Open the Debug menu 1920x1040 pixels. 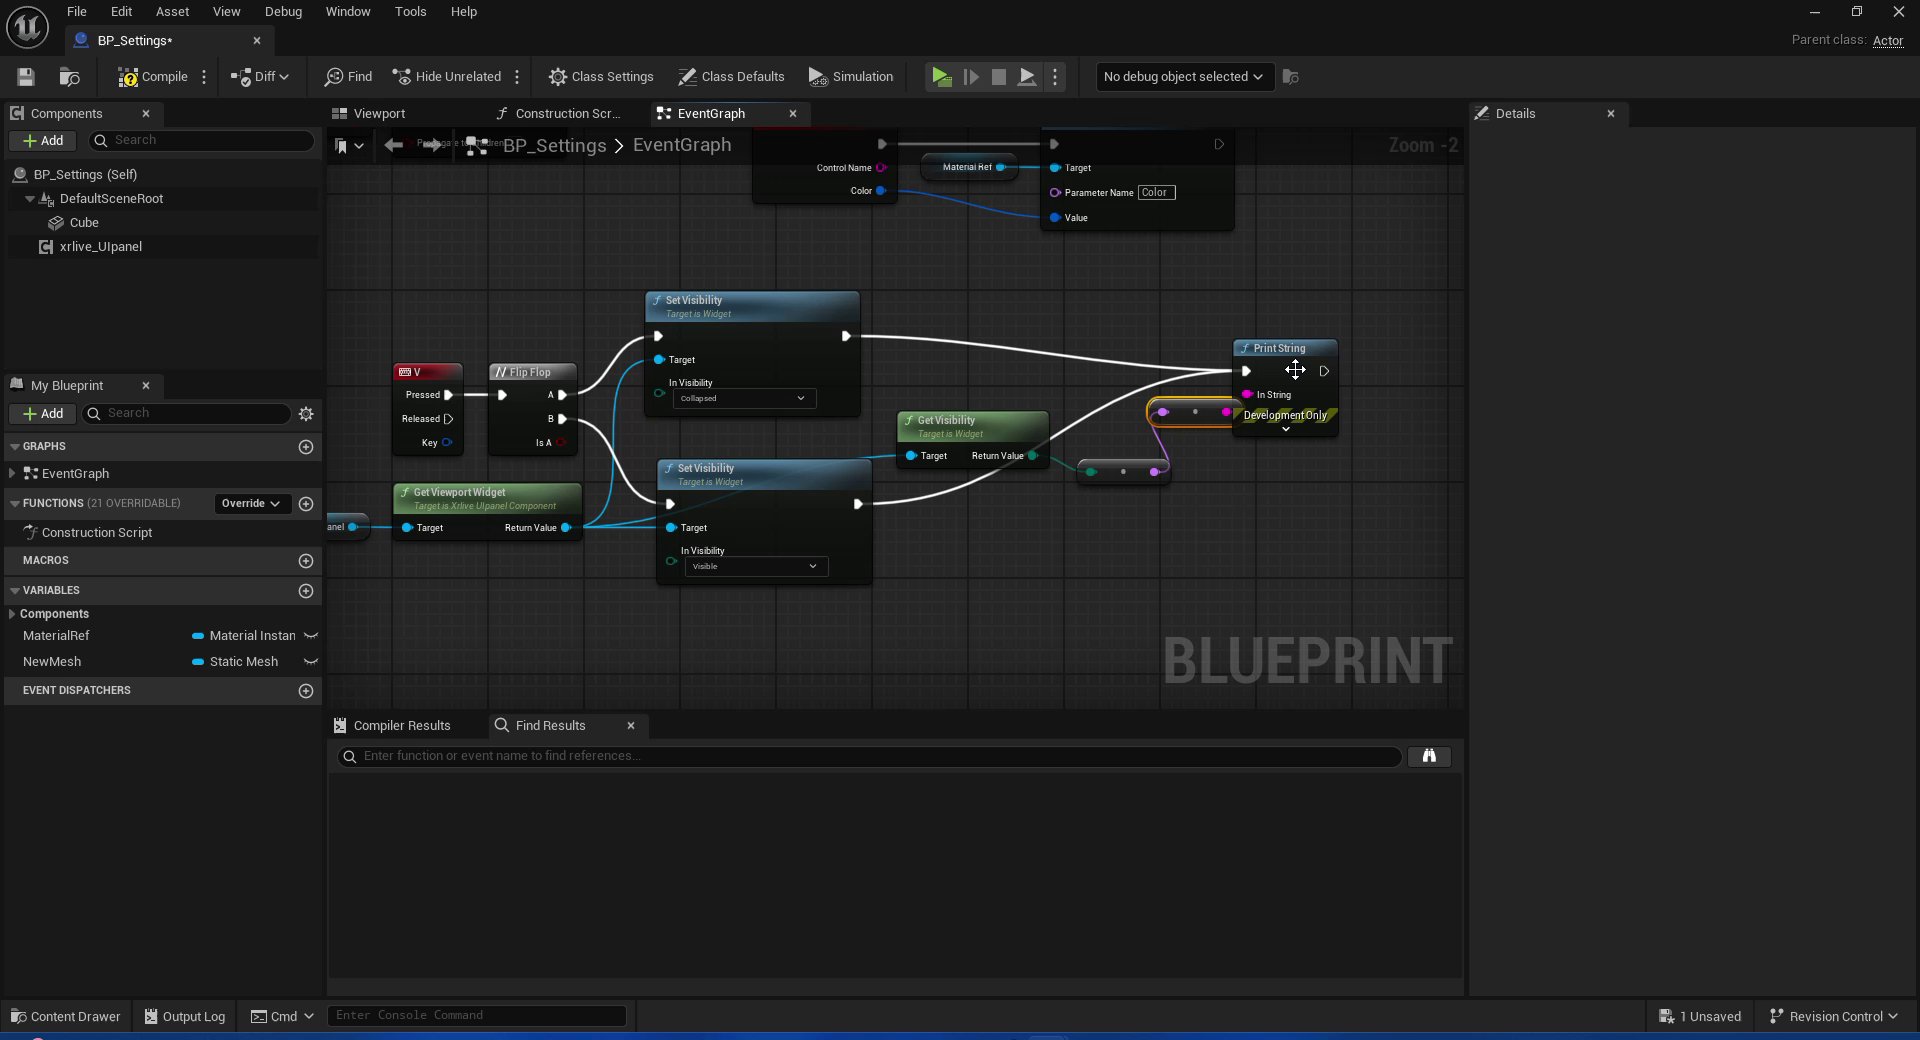coord(283,12)
